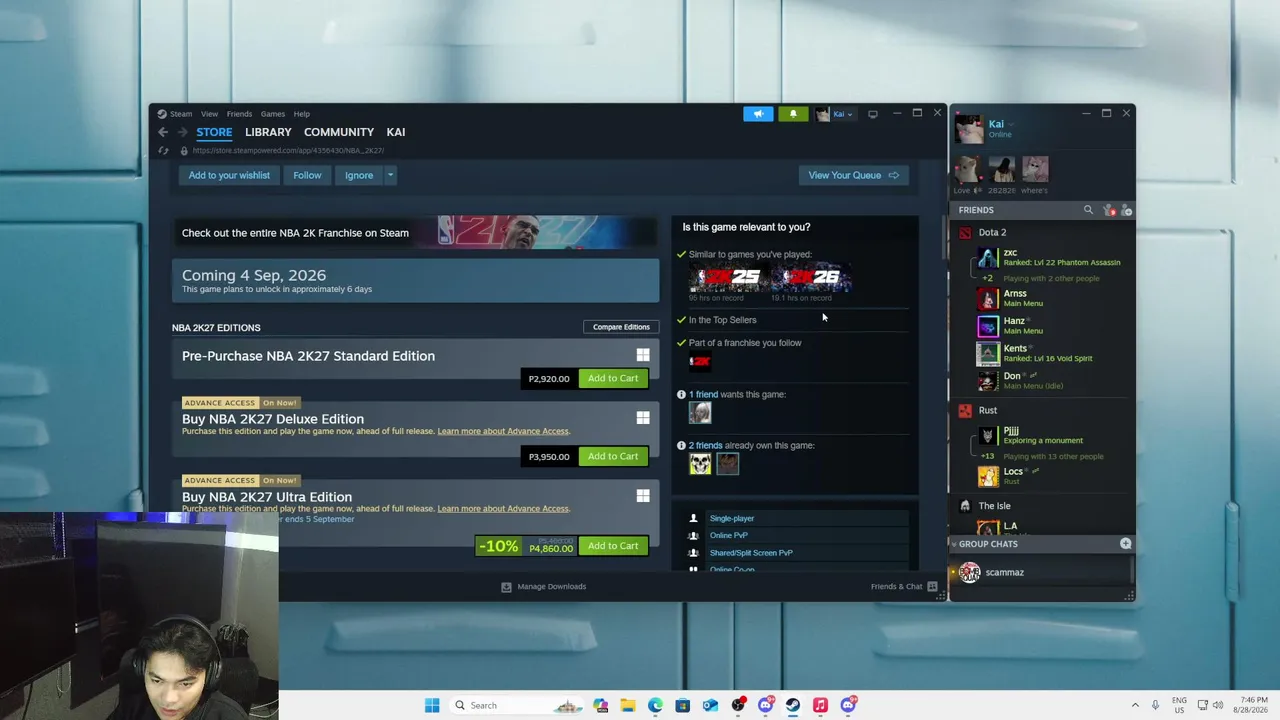Open the Help menu
This screenshot has height=720, width=1280.
[302, 114]
